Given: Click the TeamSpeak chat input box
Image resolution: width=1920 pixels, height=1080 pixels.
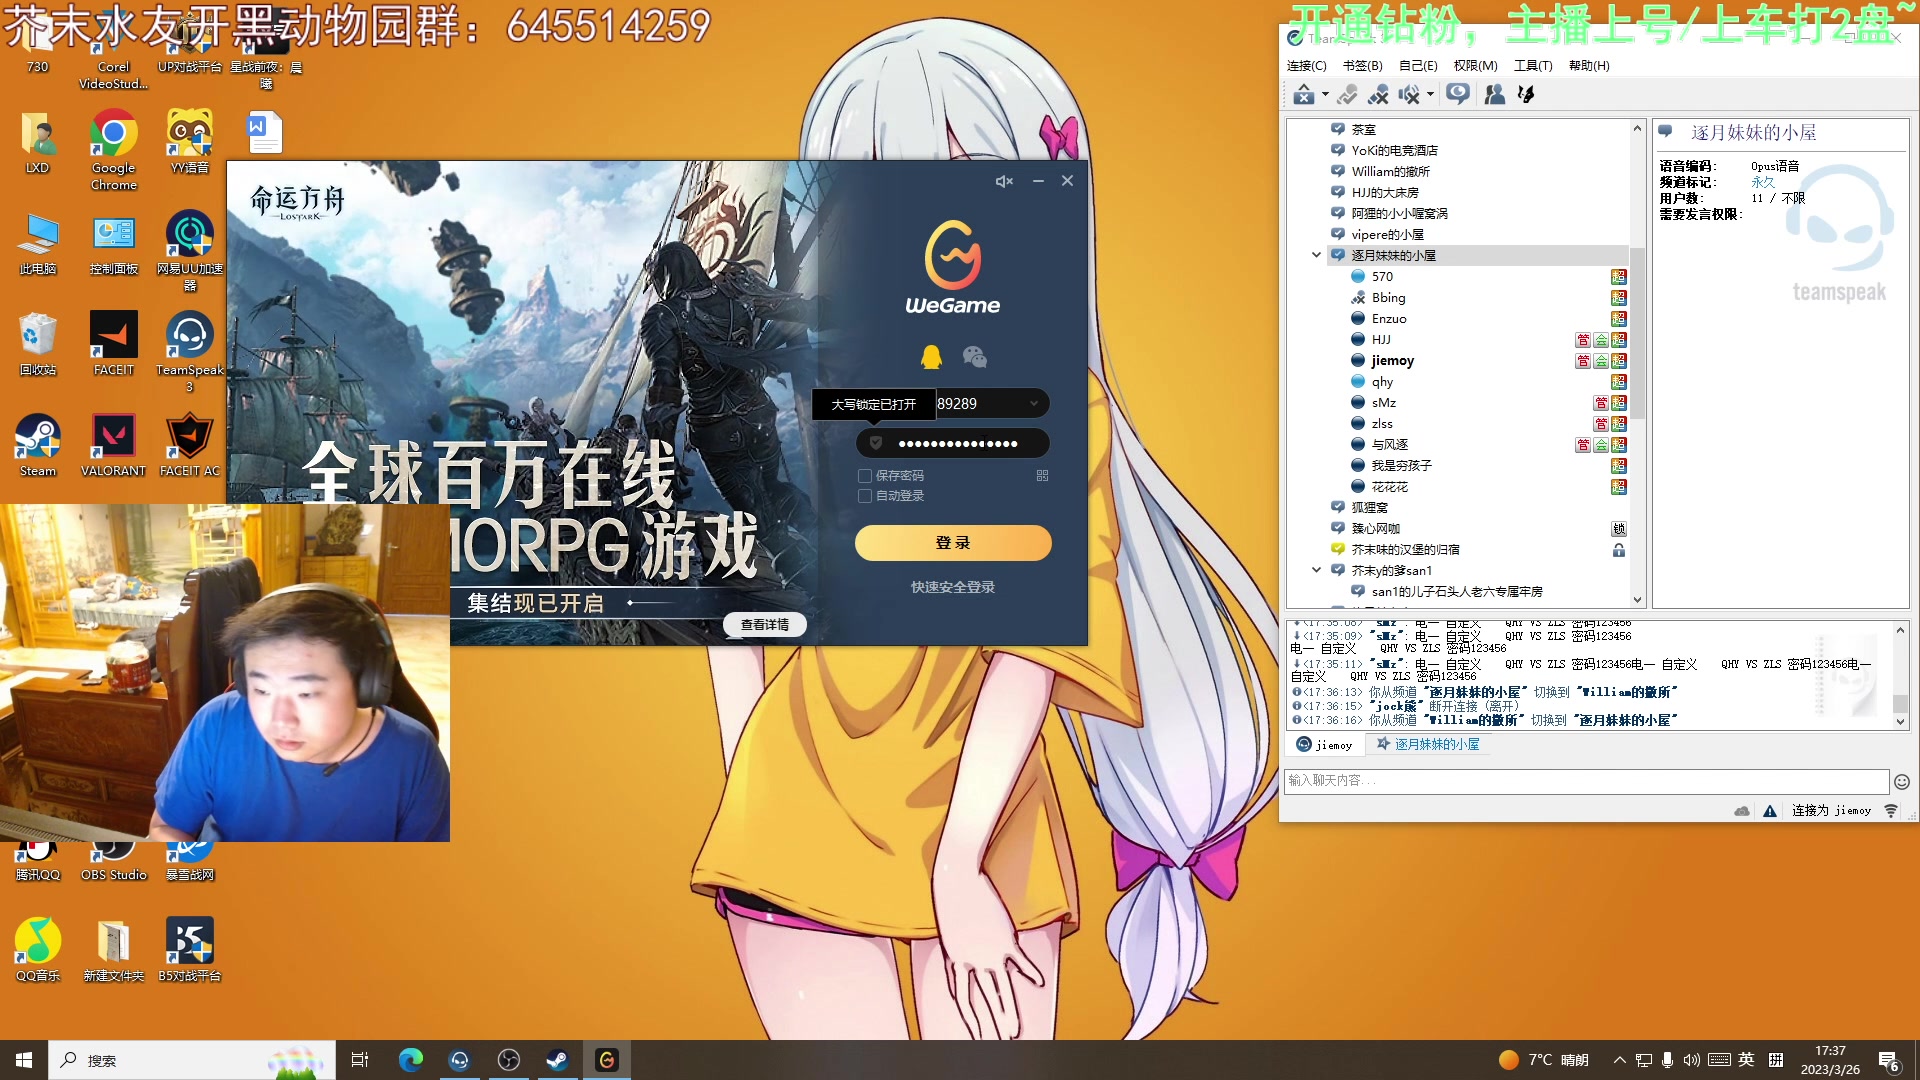Looking at the screenshot, I should tap(1586, 781).
